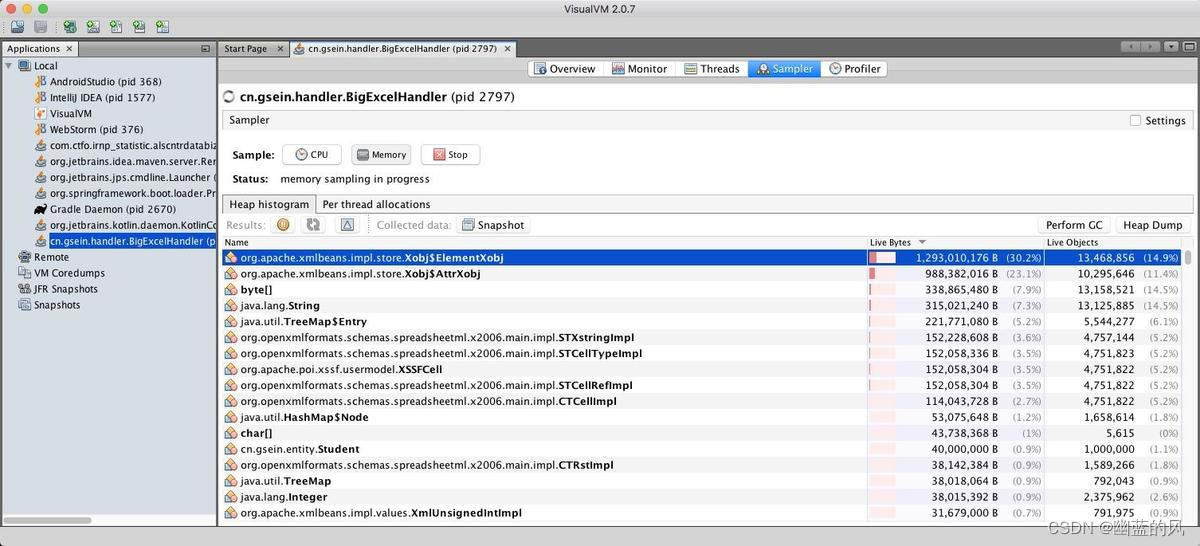Select the XSSFCell row
This screenshot has height=546, width=1200.
[702, 369]
